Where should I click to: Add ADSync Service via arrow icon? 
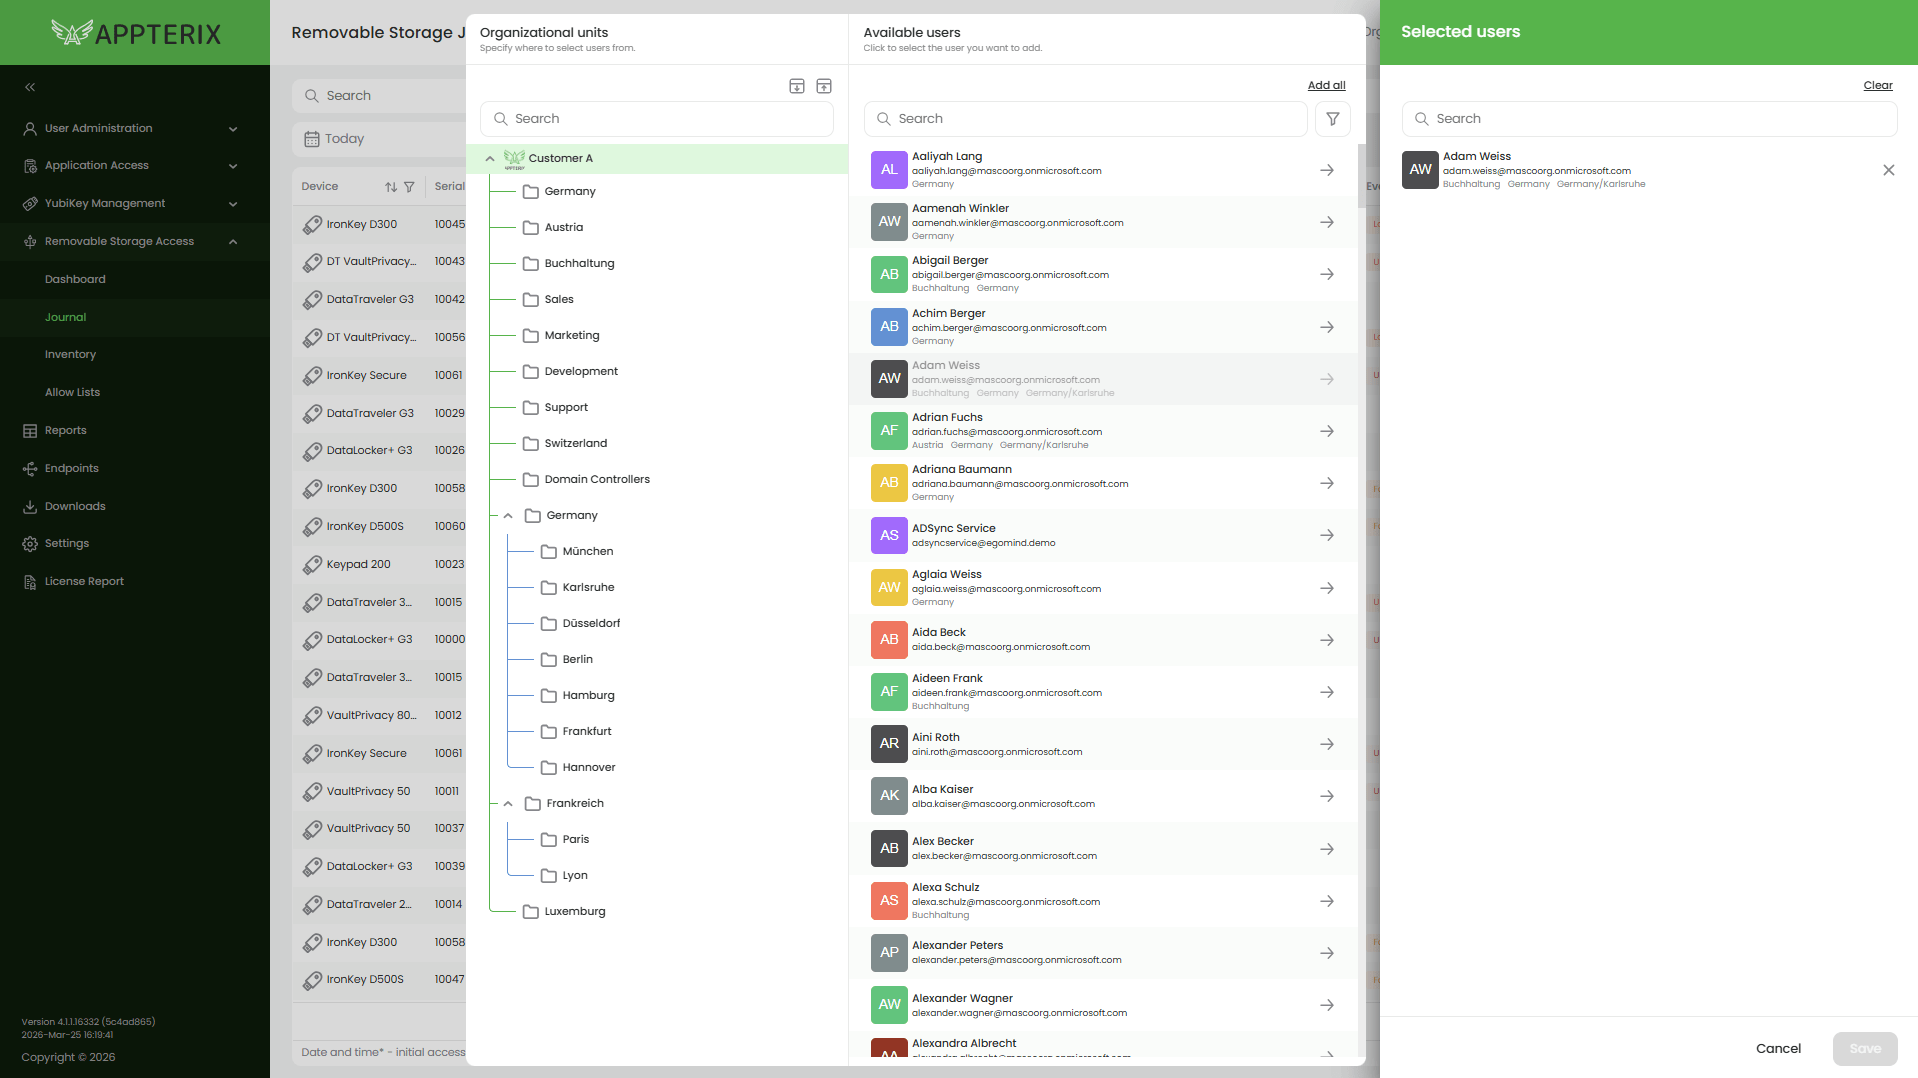1326,535
